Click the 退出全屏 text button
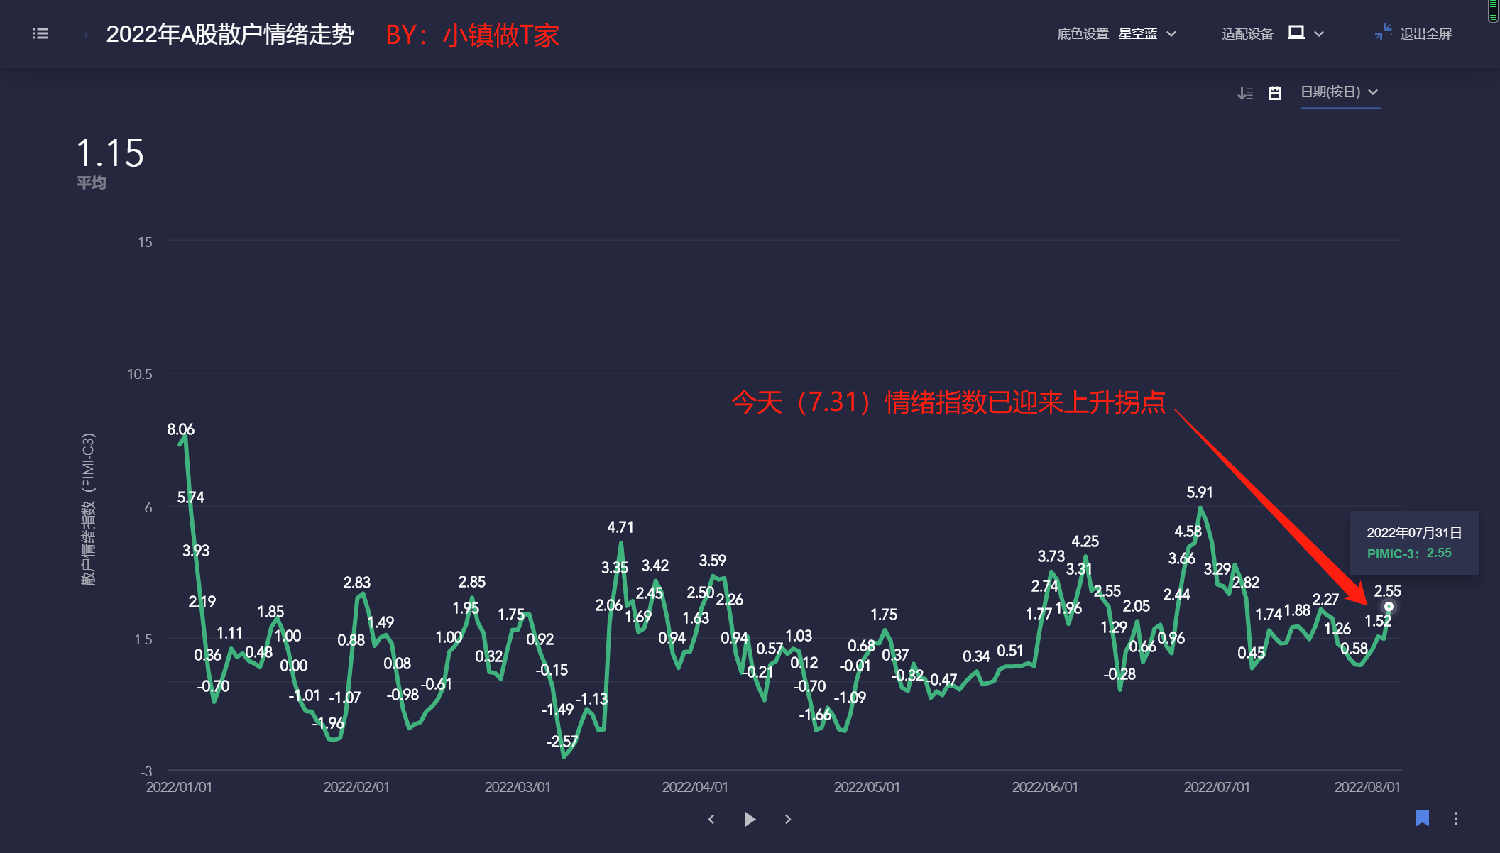Image resolution: width=1500 pixels, height=853 pixels. [x=1425, y=34]
